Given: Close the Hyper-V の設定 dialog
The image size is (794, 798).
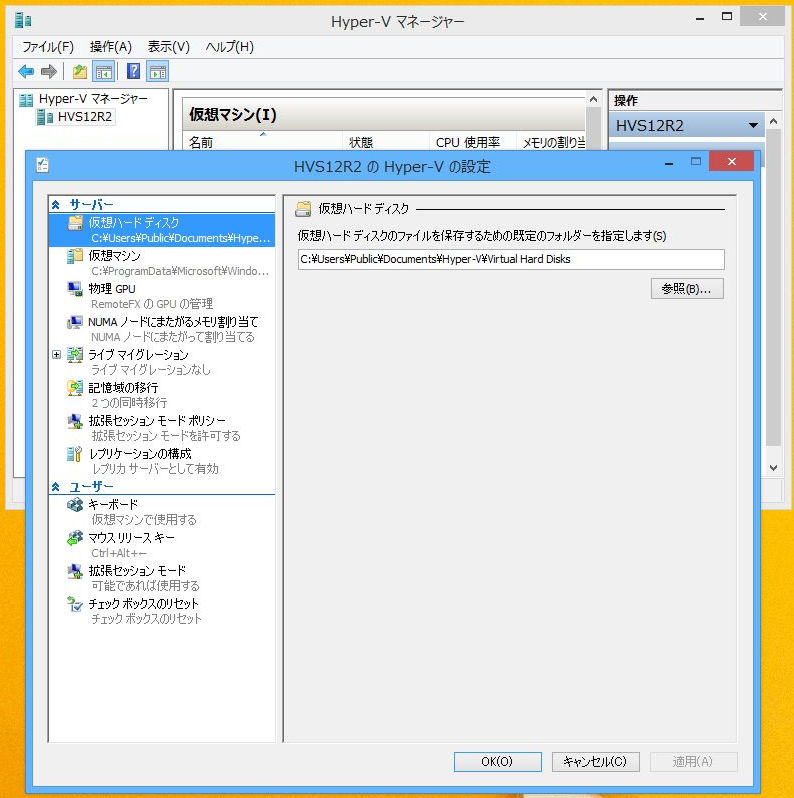Looking at the screenshot, I should 731,161.
